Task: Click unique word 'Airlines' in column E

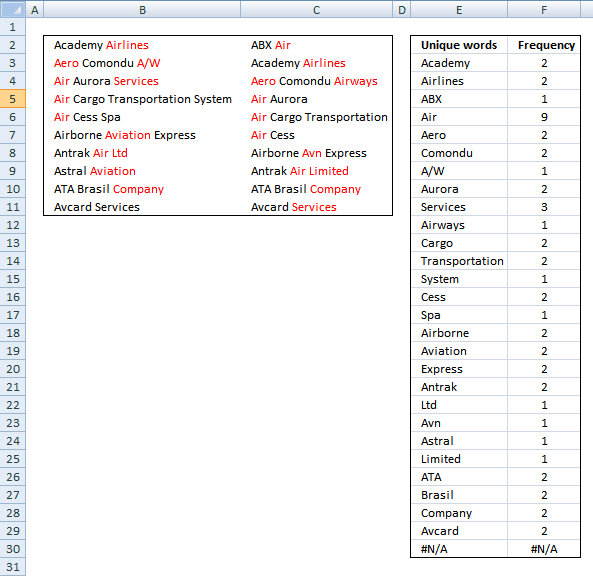Action: (459, 81)
